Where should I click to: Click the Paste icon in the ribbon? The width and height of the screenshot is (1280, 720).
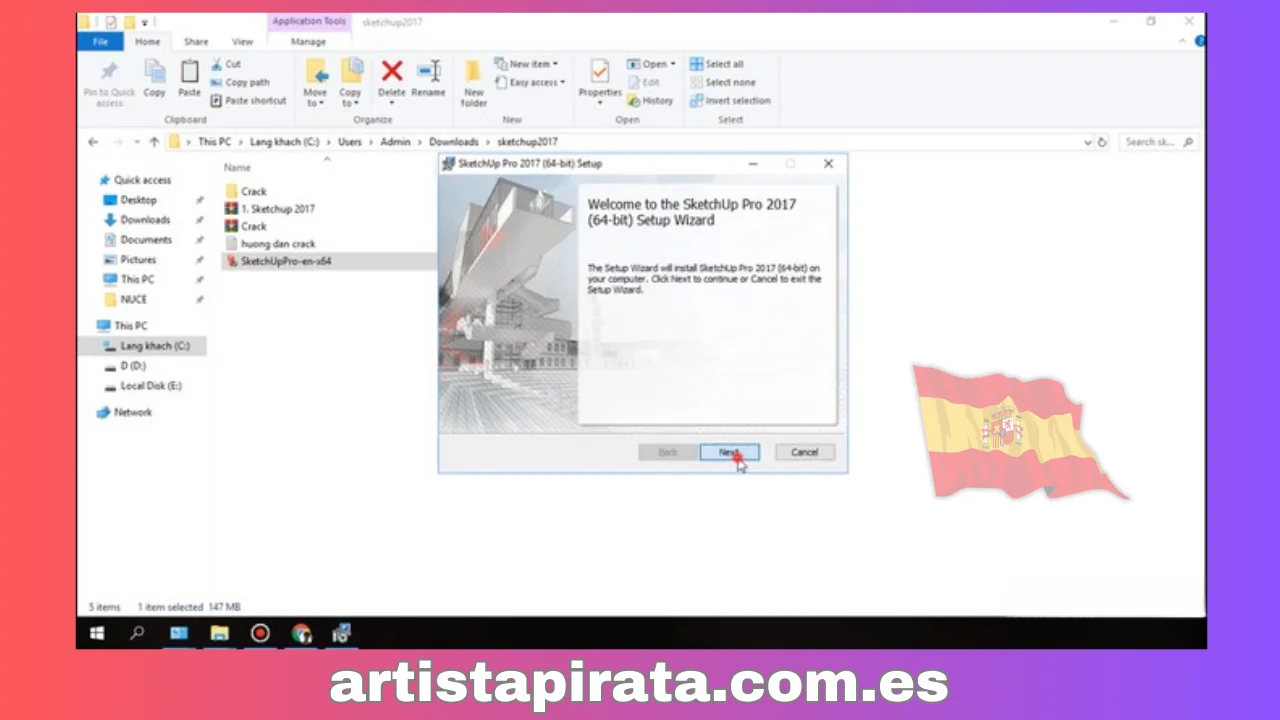click(189, 71)
